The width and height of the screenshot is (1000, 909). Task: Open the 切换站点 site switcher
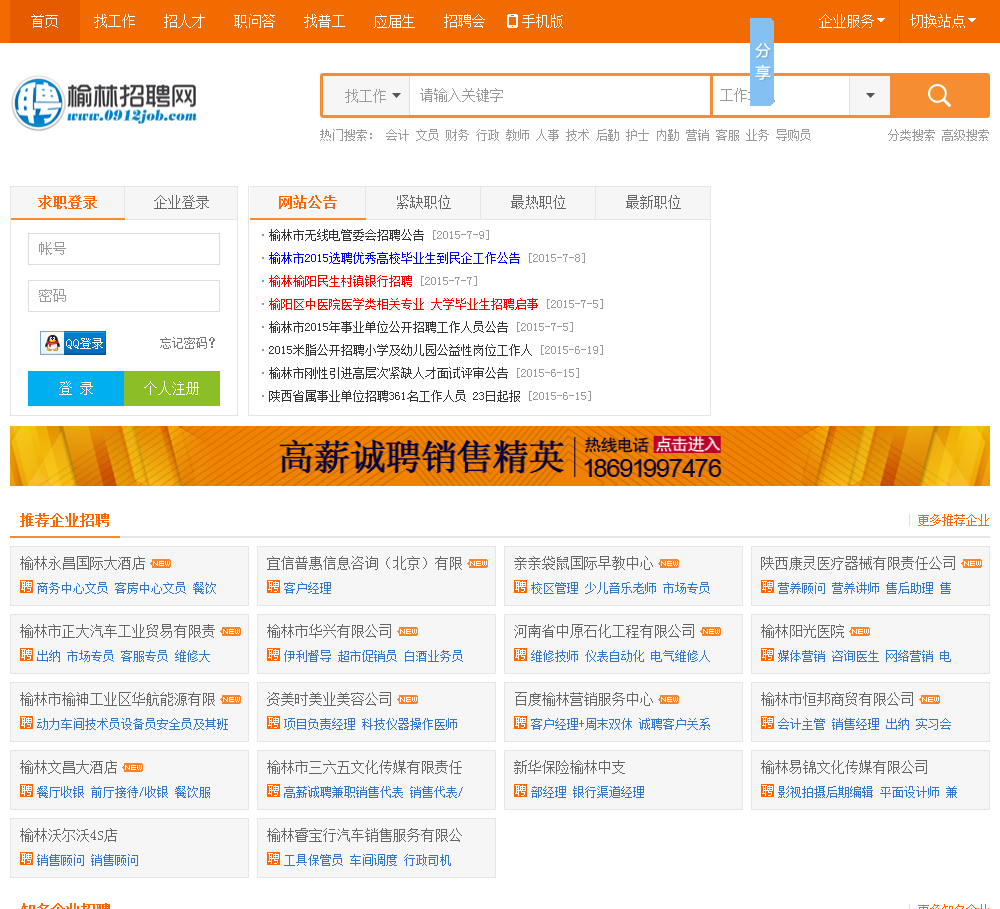[x=942, y=21]
